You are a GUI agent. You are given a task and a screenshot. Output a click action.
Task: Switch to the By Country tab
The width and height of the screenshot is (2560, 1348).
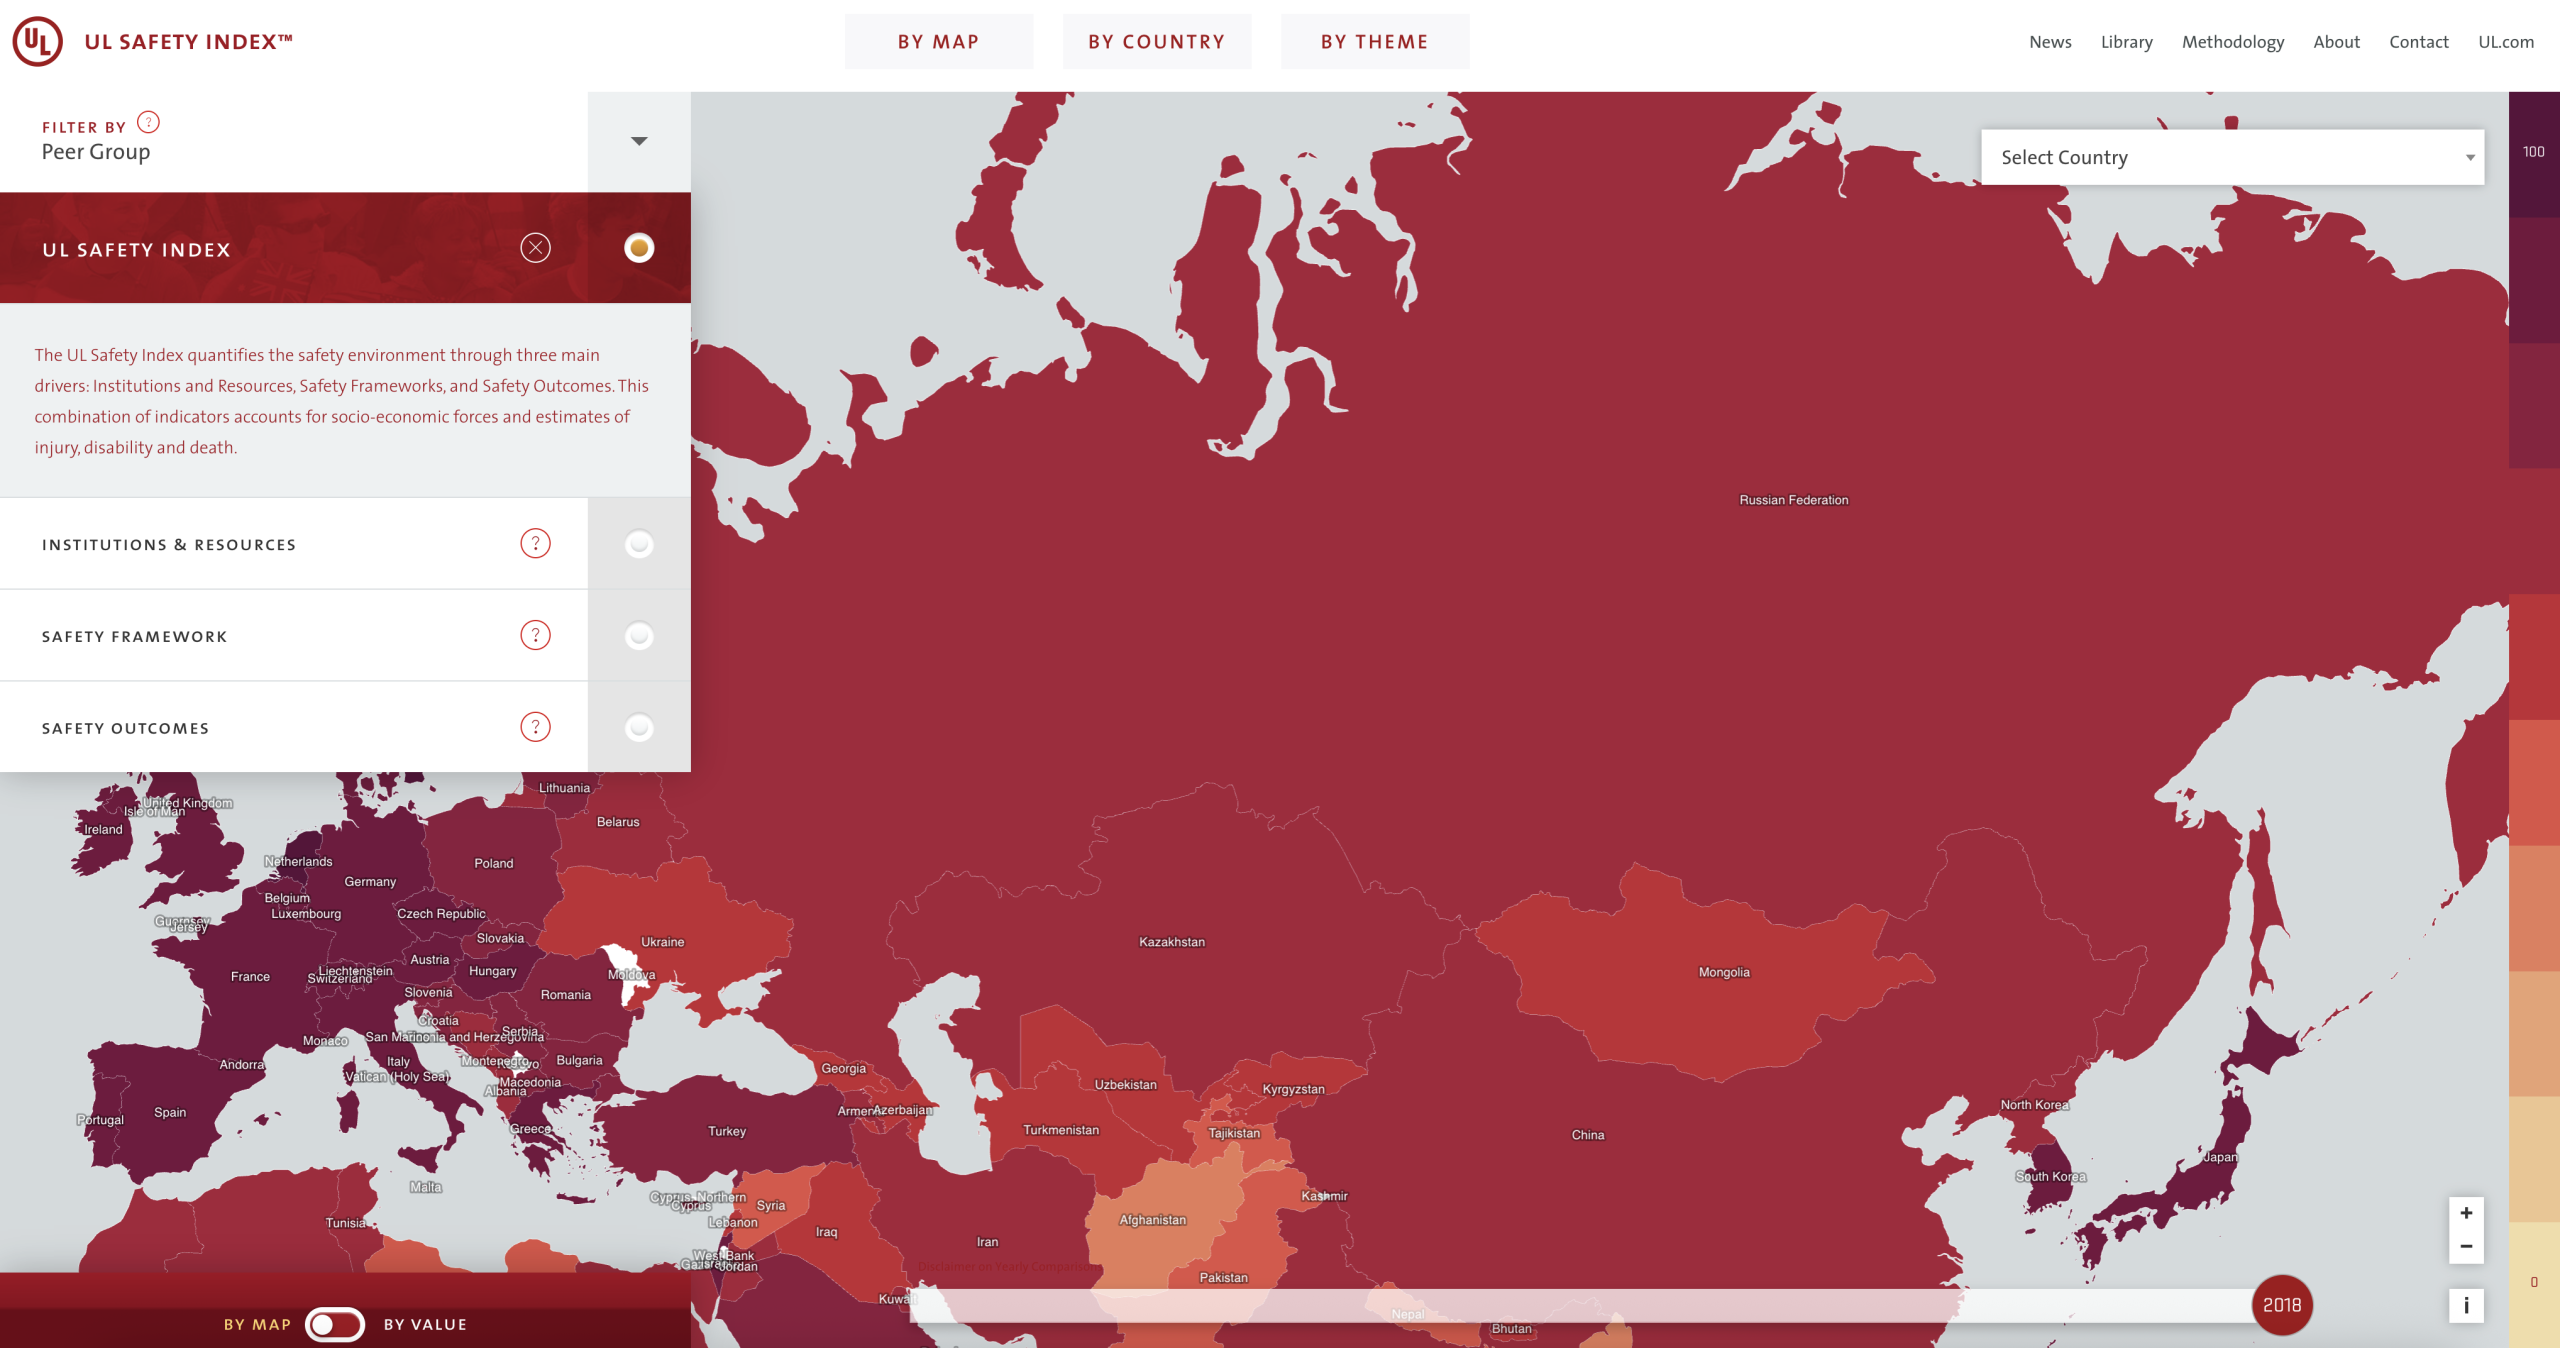[1156, 42]
